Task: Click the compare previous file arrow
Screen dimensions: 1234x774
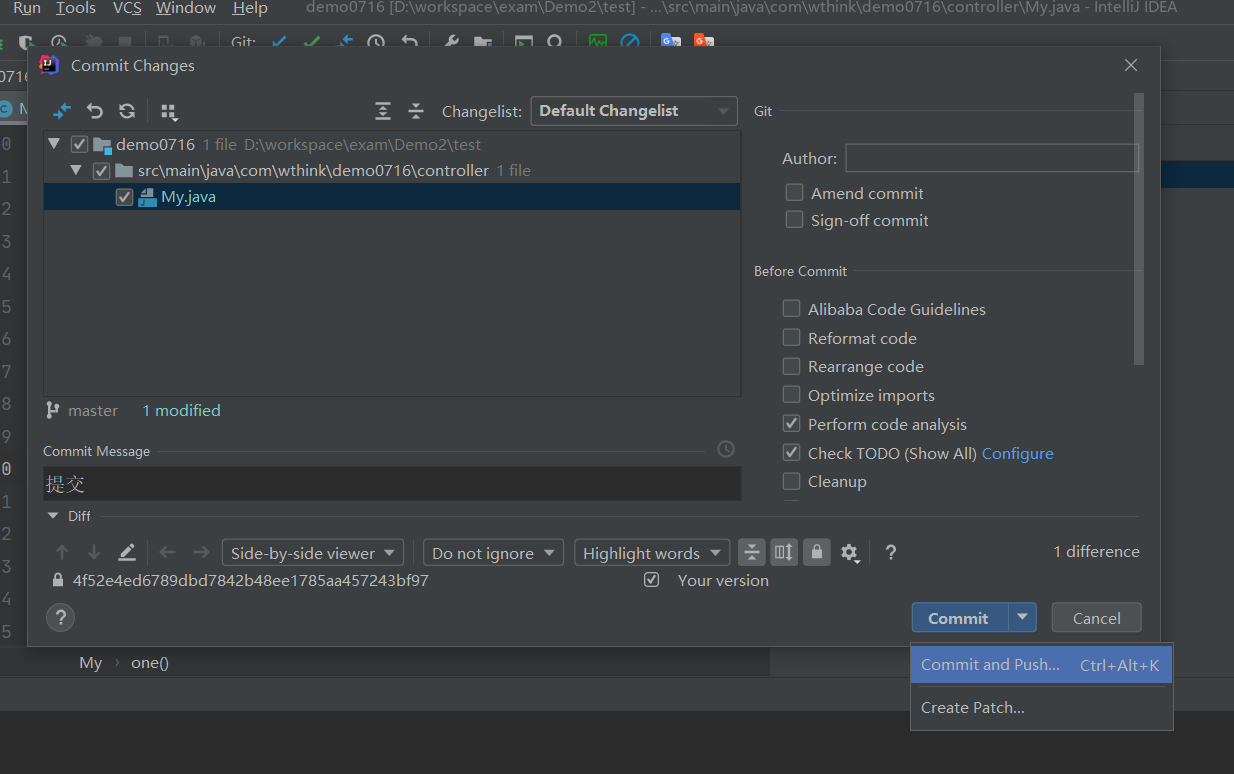Action: pos(168,552)
